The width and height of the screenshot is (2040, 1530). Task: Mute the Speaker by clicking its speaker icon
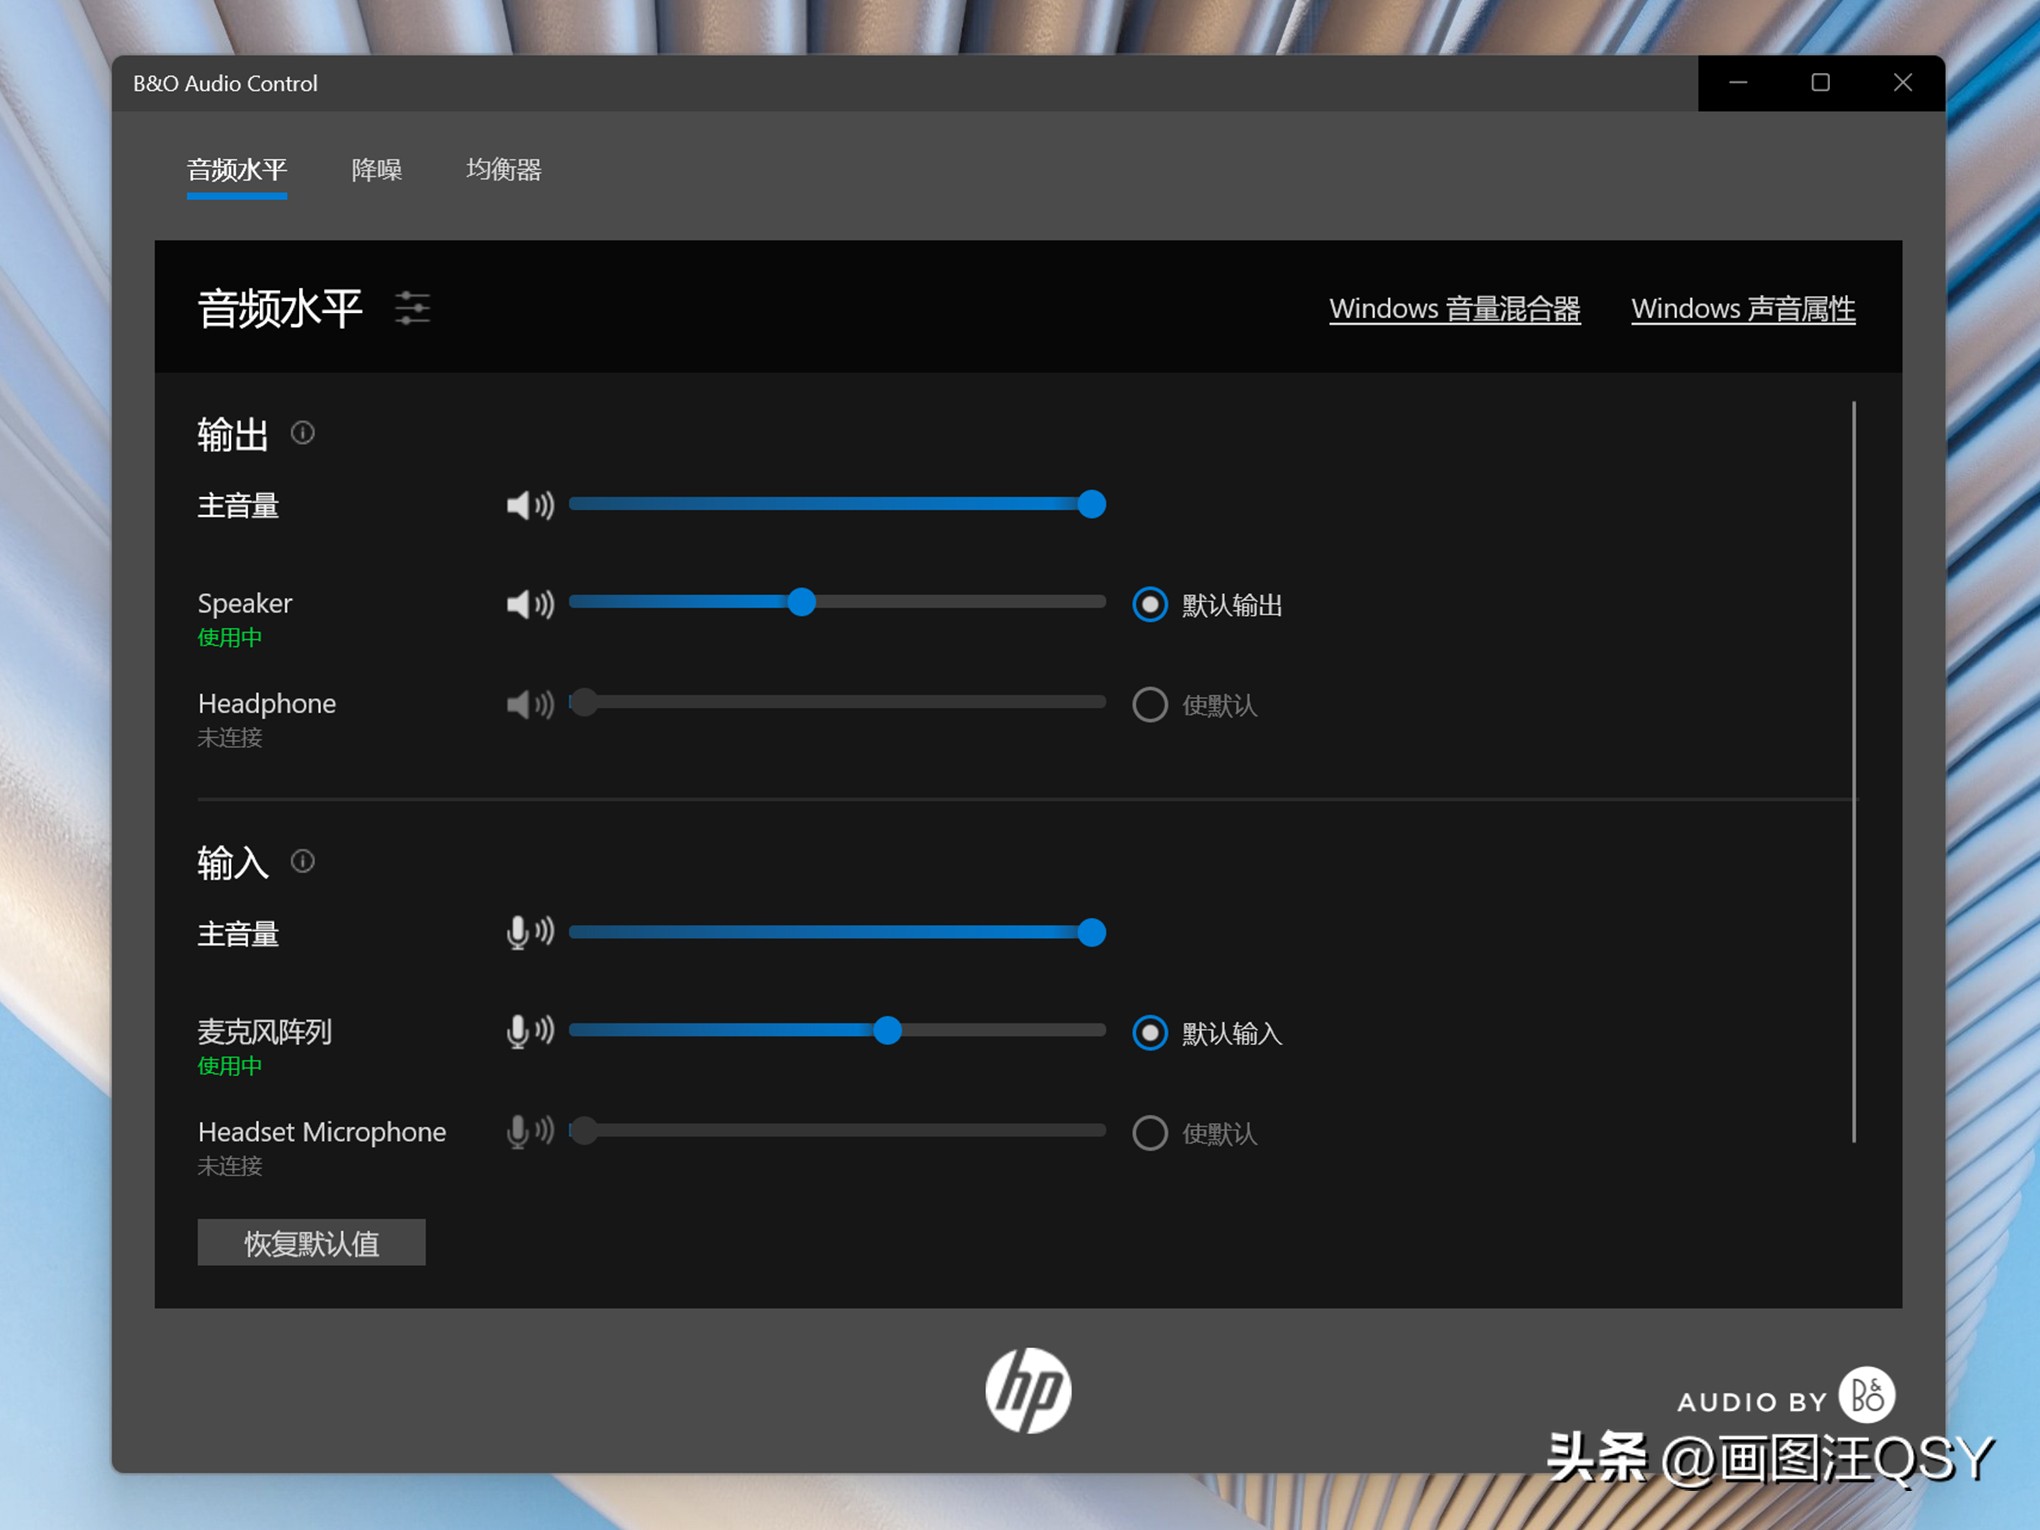click(528, 604)
